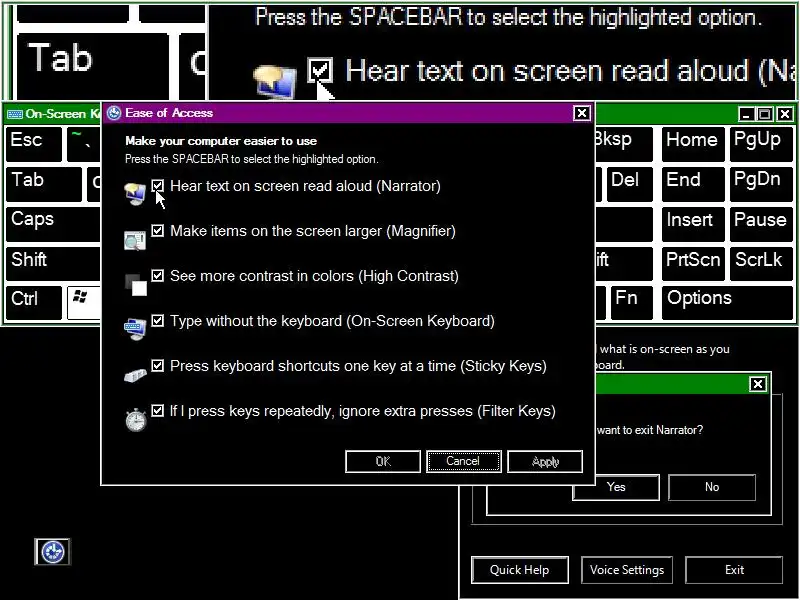Click the Esc key on On-Screen Keyboard
This screenshot has height=600, width=800.
click(34, 144)
